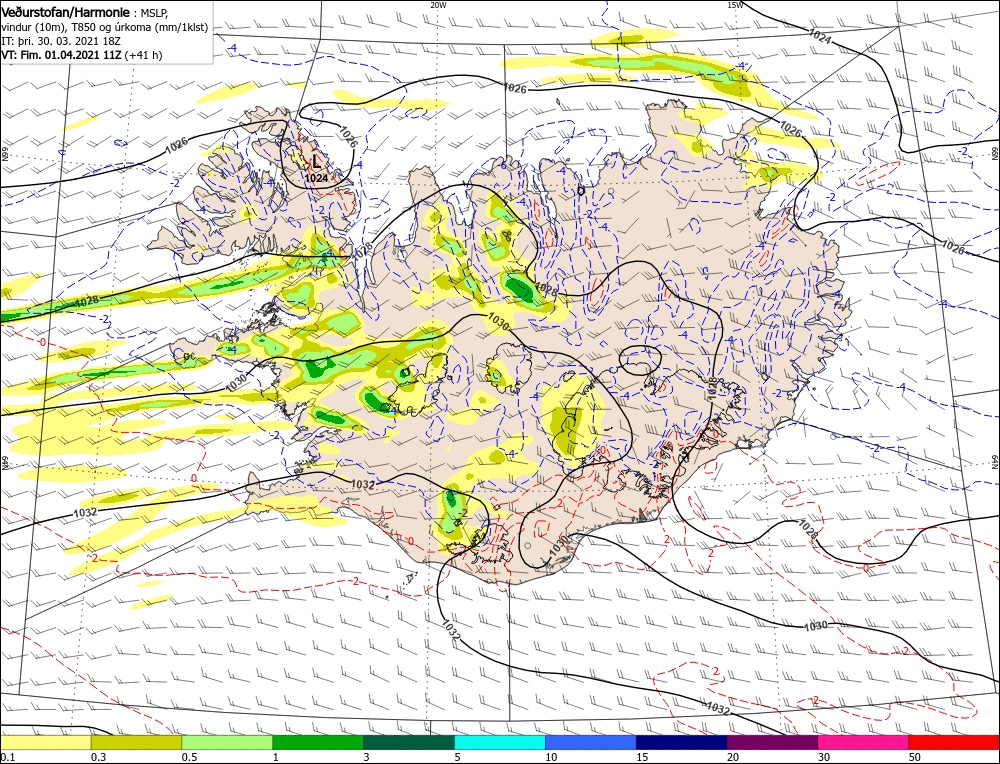Select the pink 30–50 legend swatch
This screenshot has height=764, width=1000.
point(864,742)
